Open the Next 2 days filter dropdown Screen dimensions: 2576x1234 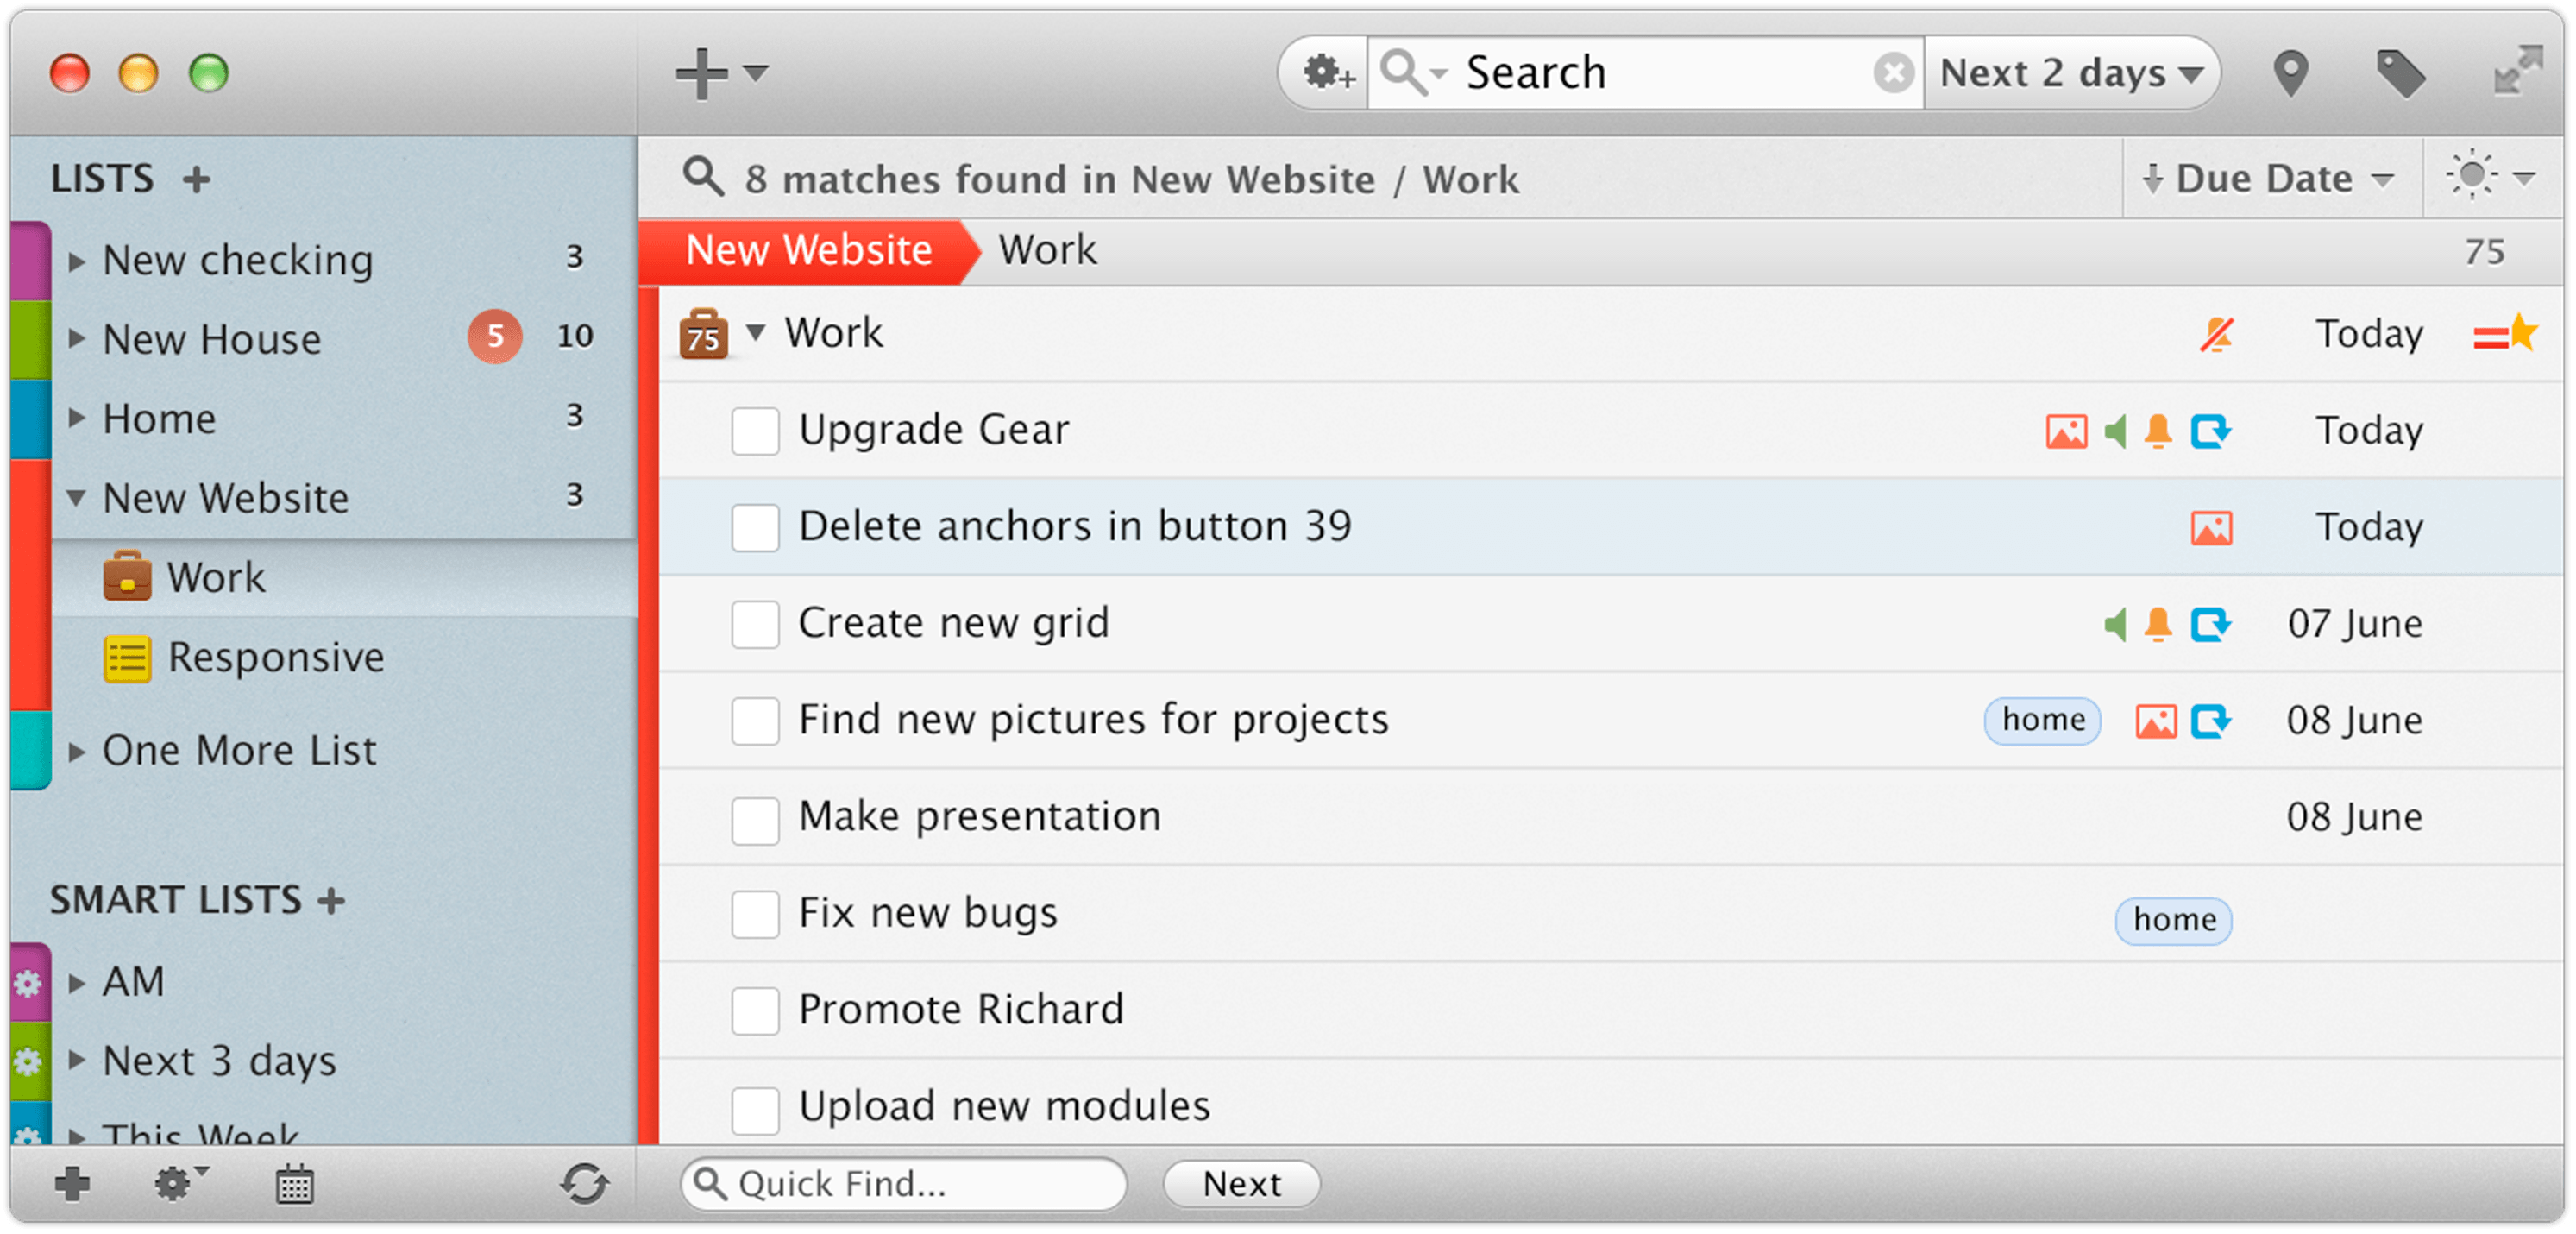(2070, 72)
